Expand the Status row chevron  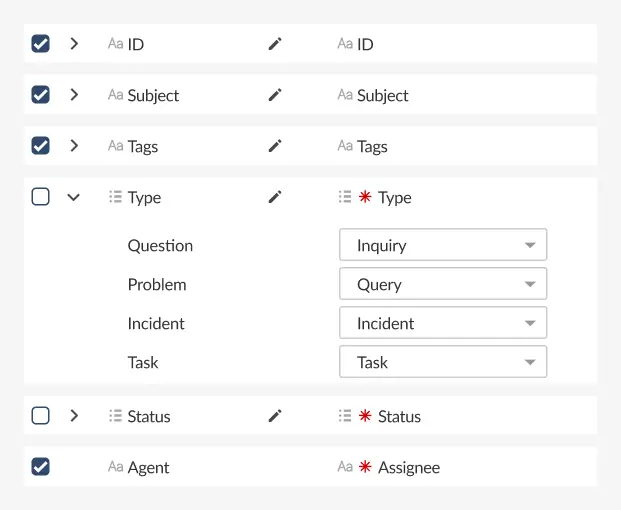(x=73, y=416)
